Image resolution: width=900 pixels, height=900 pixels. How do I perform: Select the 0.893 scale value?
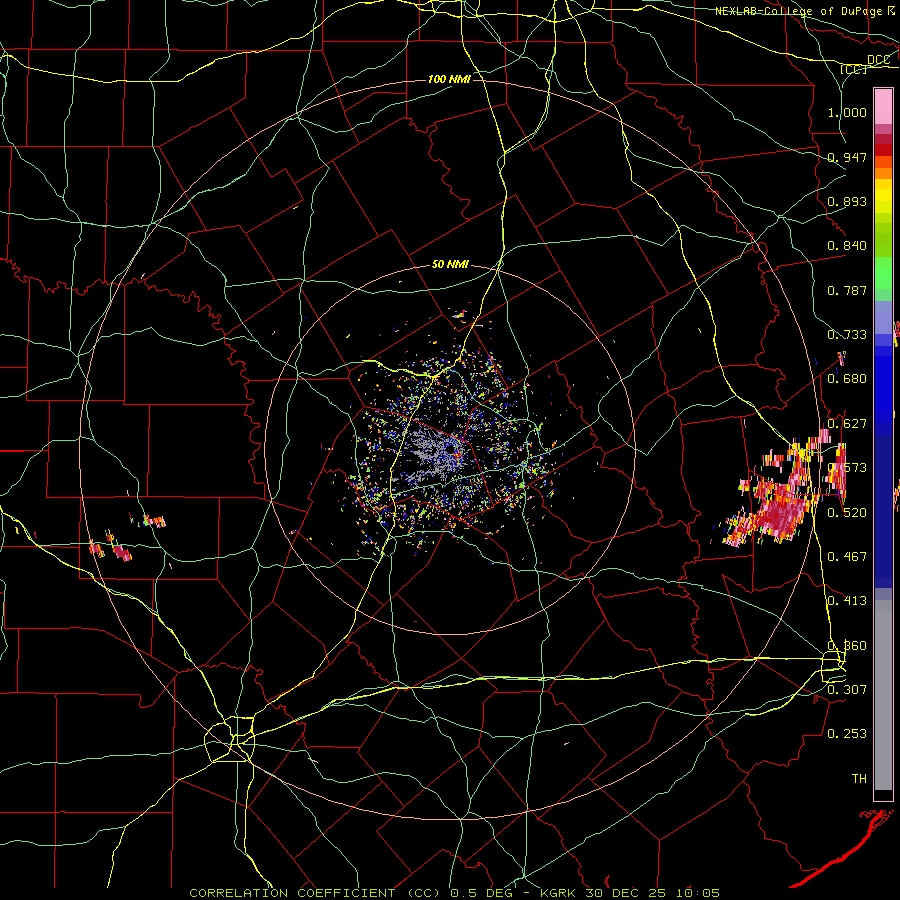pos(847,201)
